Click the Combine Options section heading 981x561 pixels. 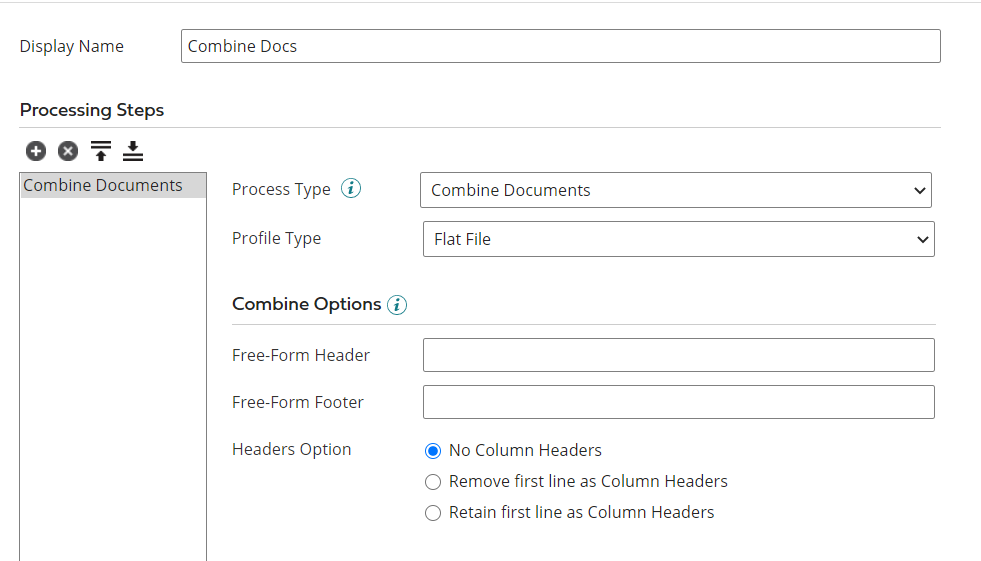click(306, 304)
